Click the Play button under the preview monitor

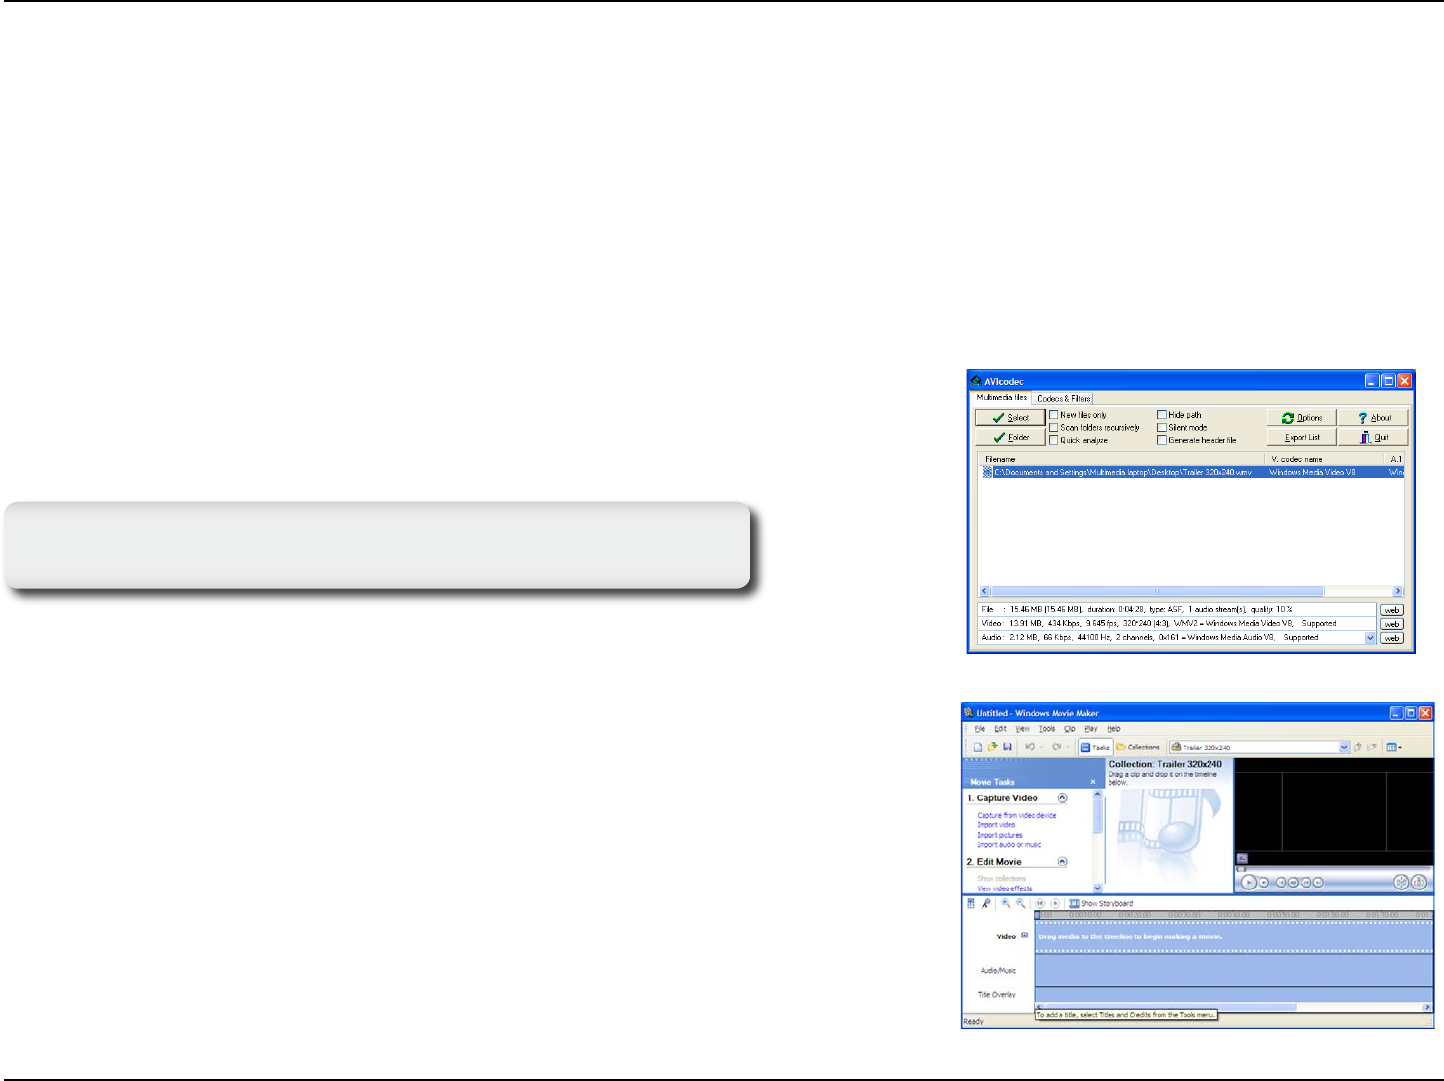coord(1249,882)
